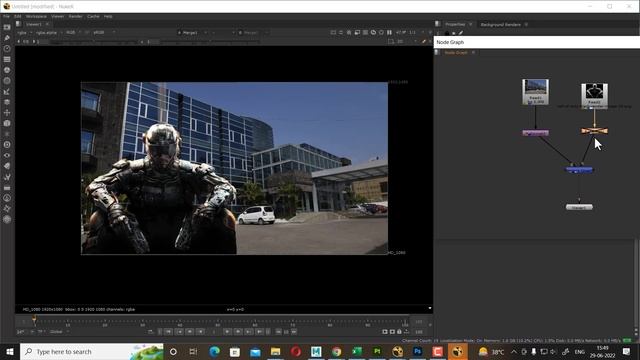Click the Windows search box
This screenshot has width=640, height=360.
[x=92, y=351]
